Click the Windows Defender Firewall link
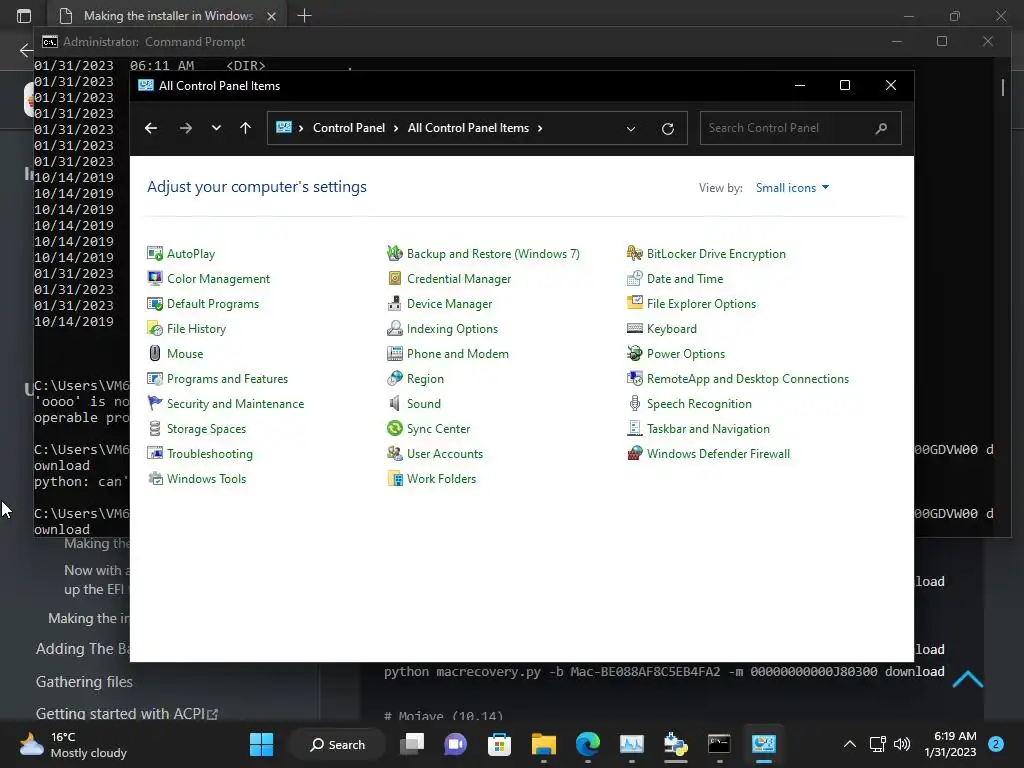The height and width of the screenshot is (768, 1024). pos(718,453)
